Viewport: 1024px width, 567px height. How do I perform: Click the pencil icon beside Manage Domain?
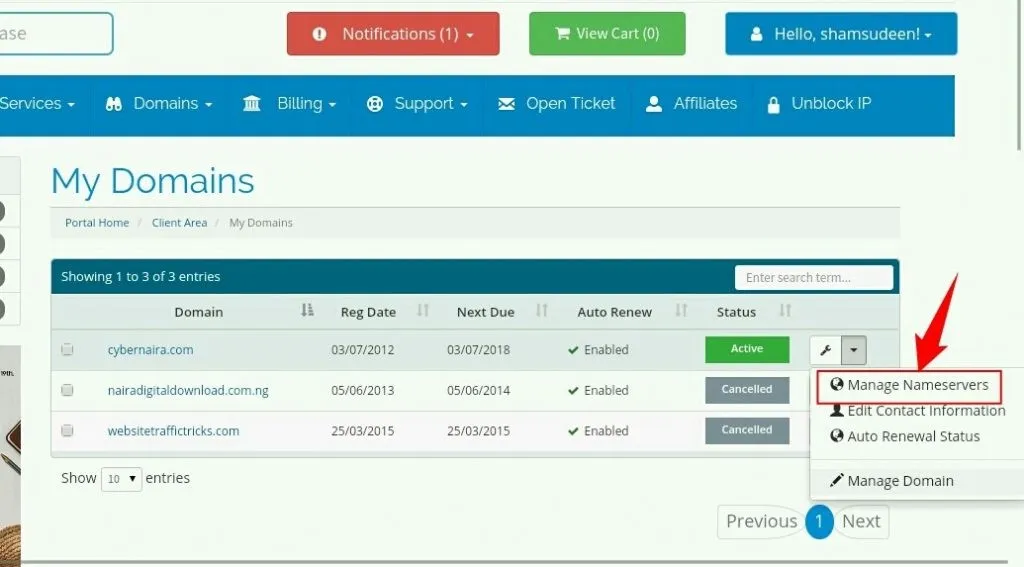(x=837, y=480)
